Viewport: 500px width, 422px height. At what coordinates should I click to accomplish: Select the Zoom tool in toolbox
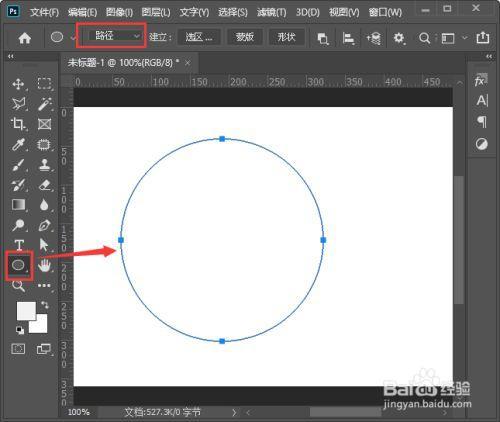(18, 286)
